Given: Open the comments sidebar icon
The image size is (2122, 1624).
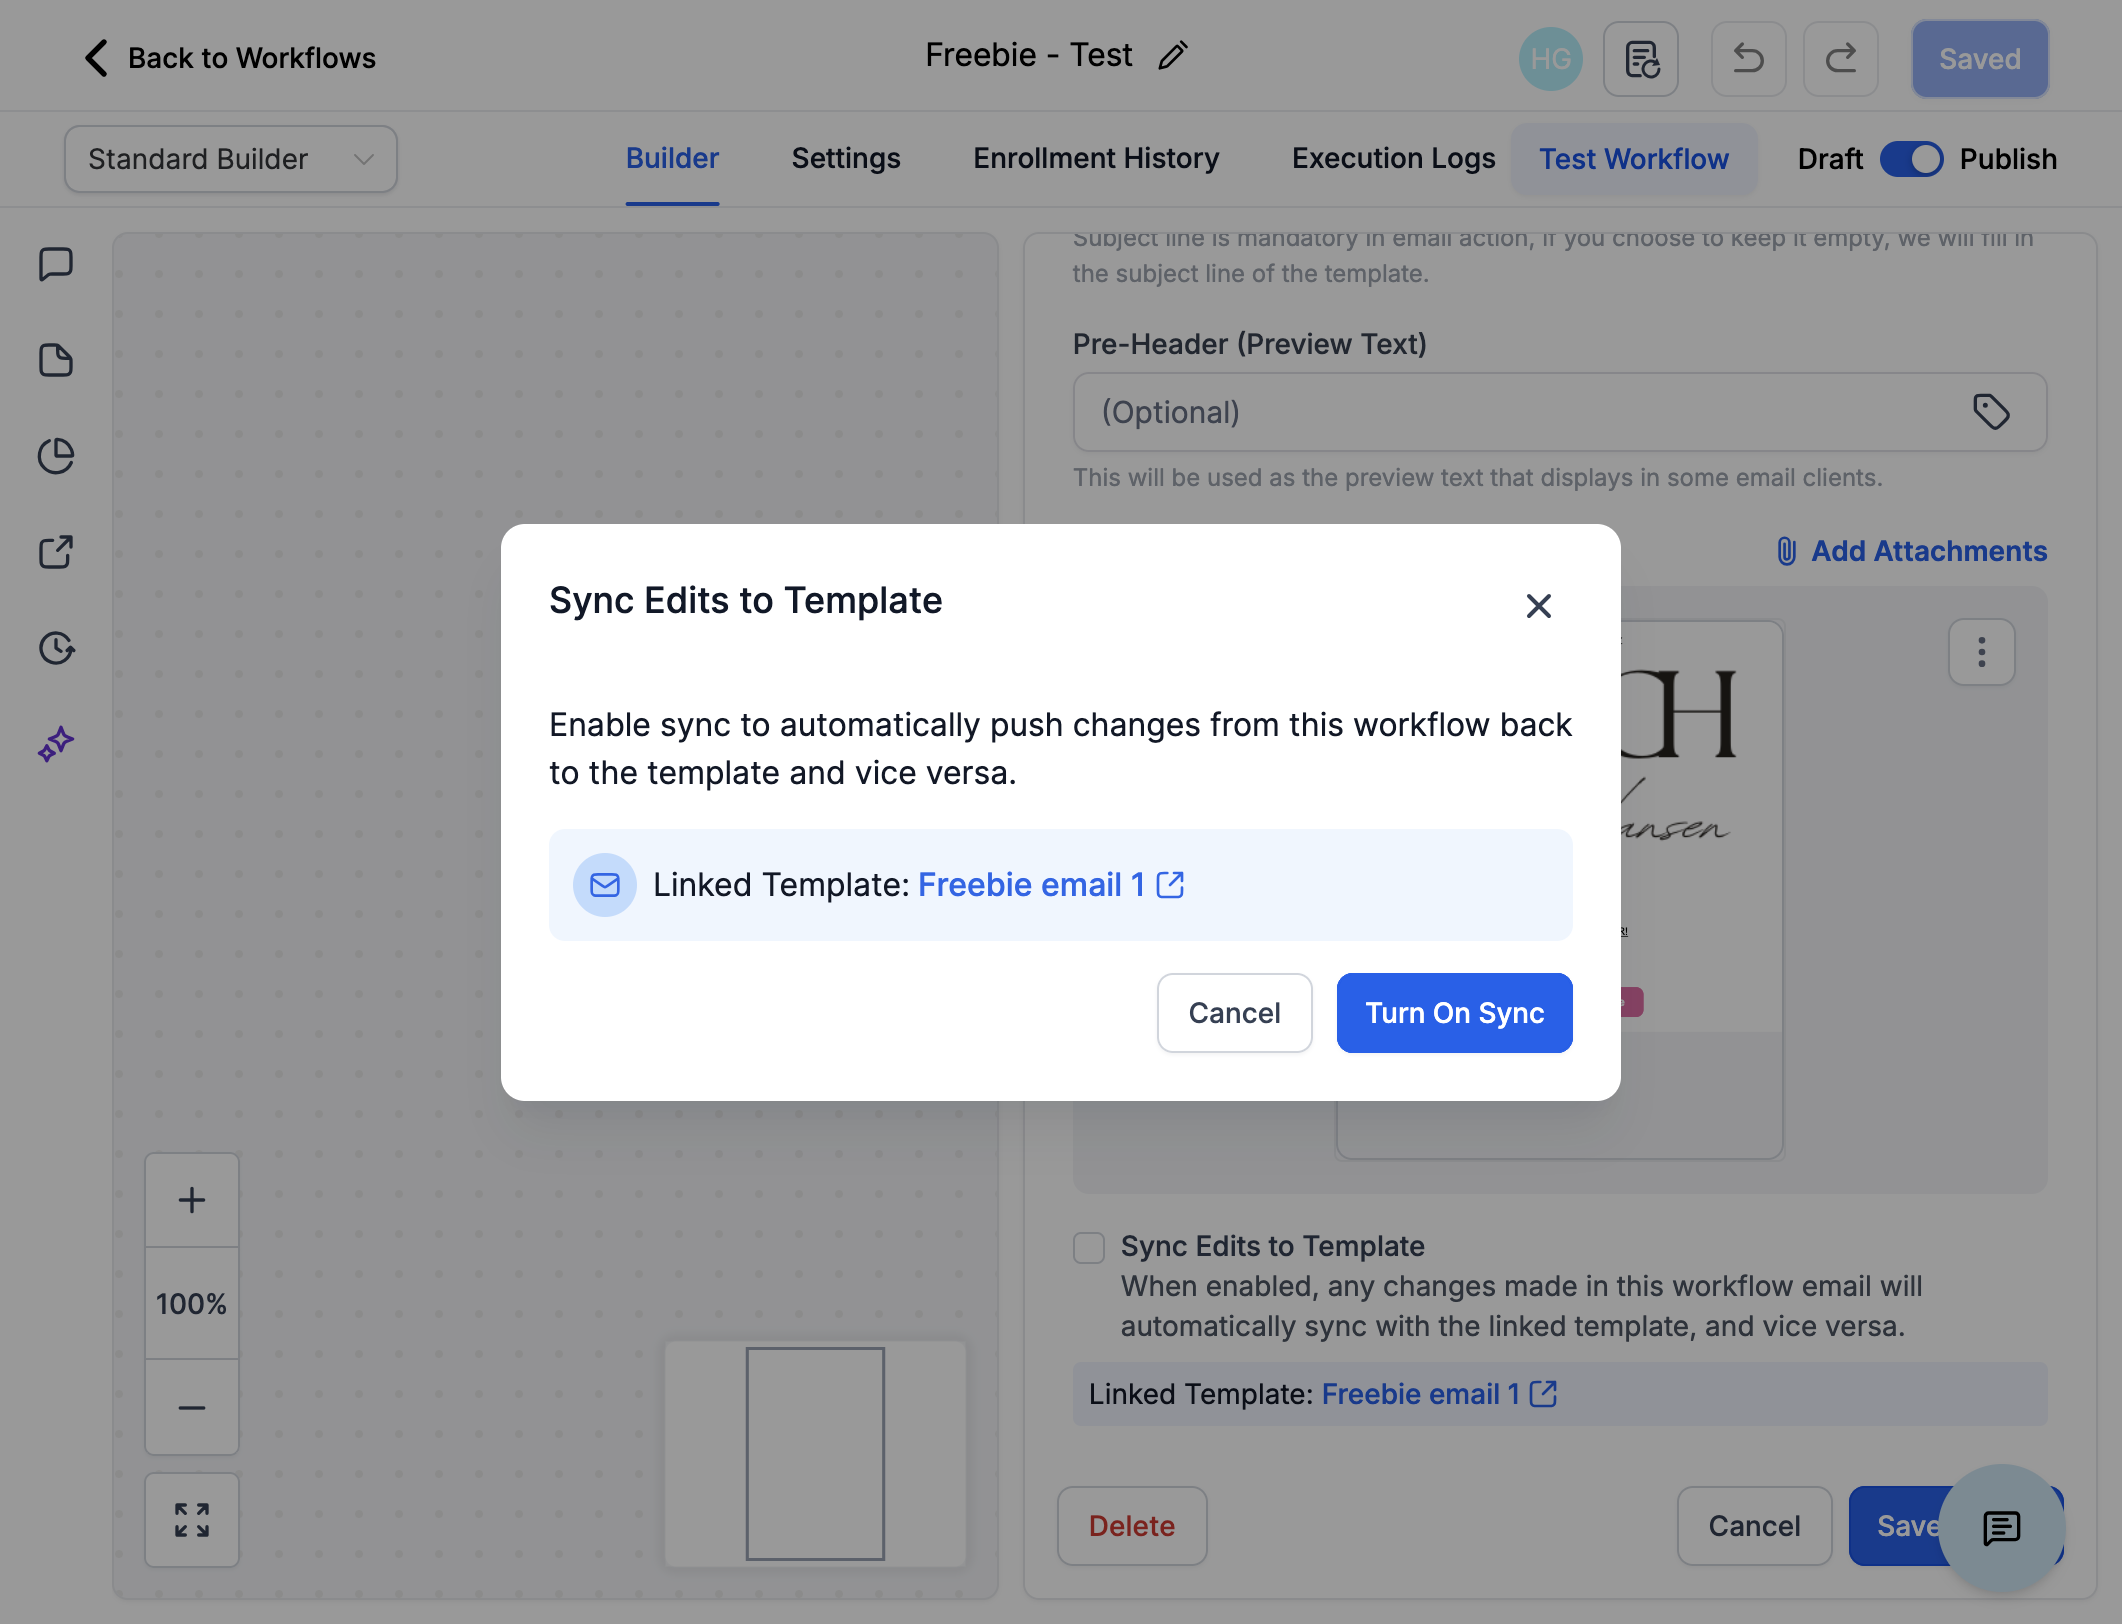Looking at the screenshot, I should click(56, 265).
